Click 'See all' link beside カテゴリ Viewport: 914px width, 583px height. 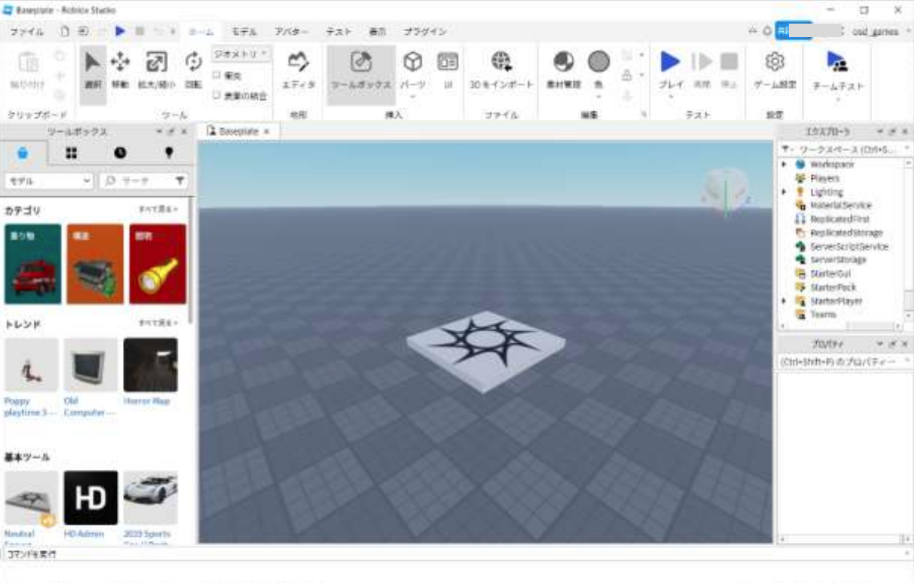[x=159, y=209]
